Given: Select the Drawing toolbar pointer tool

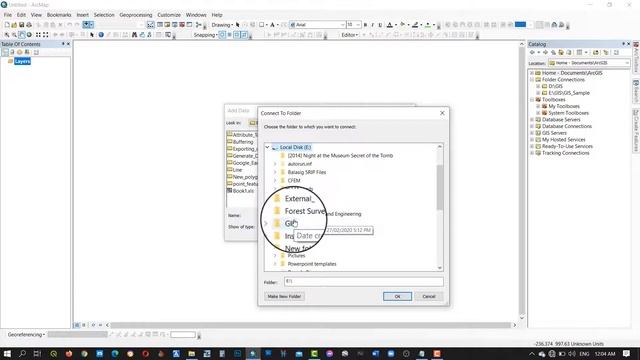Looking at the screenshot, I should coord(238,25).
